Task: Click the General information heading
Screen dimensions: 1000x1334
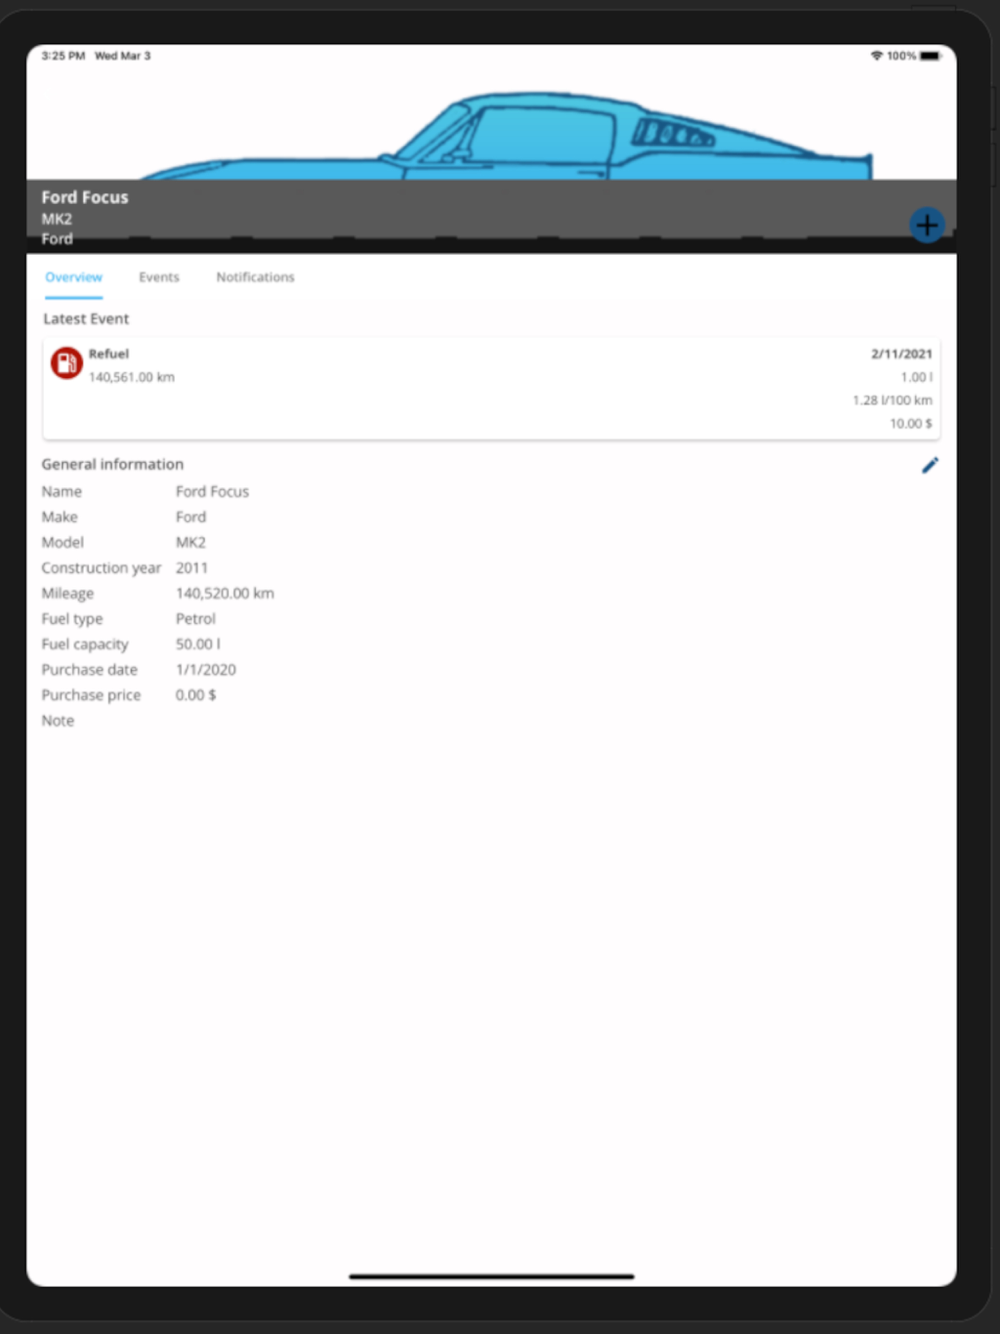Action: coord(112,464)
